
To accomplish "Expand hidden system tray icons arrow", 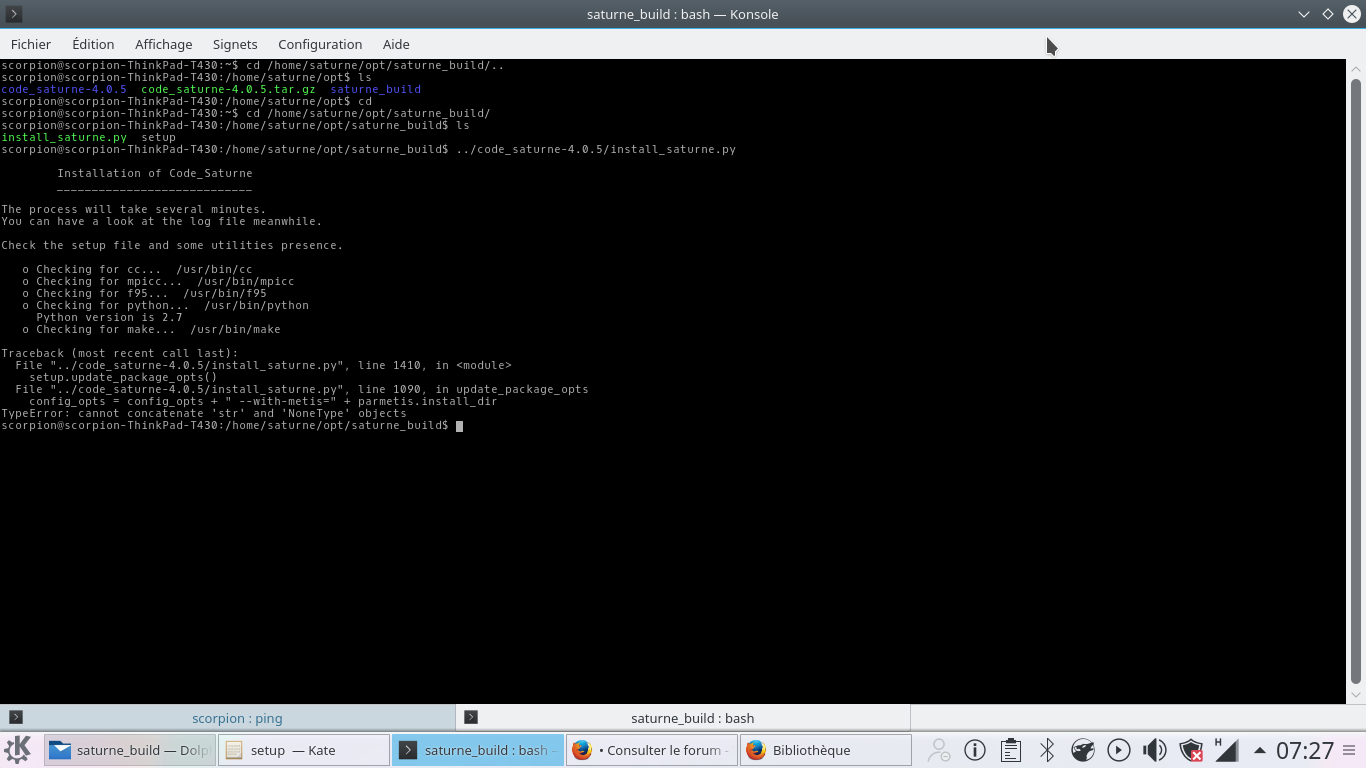I will coord(1259,750).
